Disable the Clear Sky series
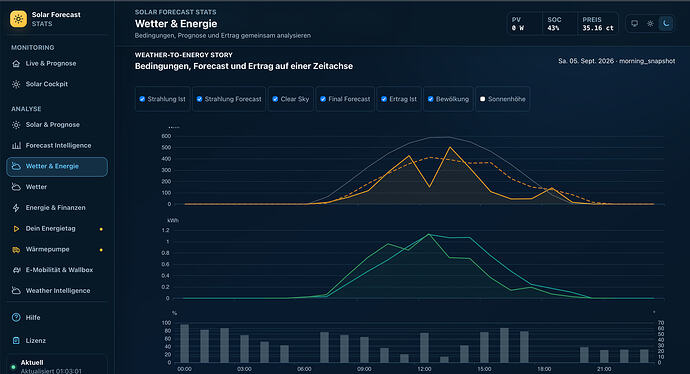The image size is (690, 374). (275, 99)
